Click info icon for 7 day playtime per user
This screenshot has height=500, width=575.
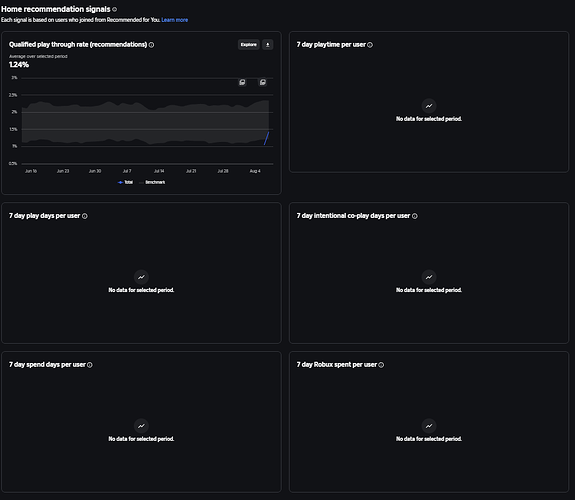pyautogui.click(x=370, y=45)
